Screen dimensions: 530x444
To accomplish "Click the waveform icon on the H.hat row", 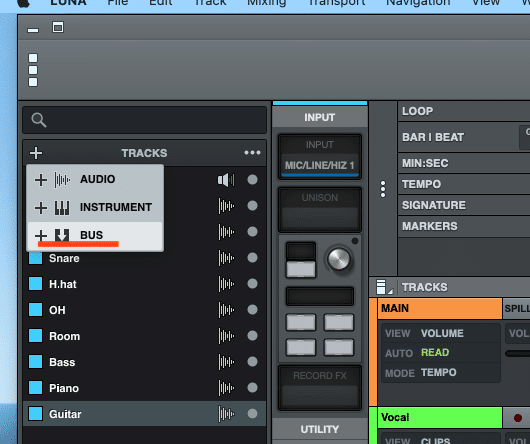I will [x=226, y=284].
